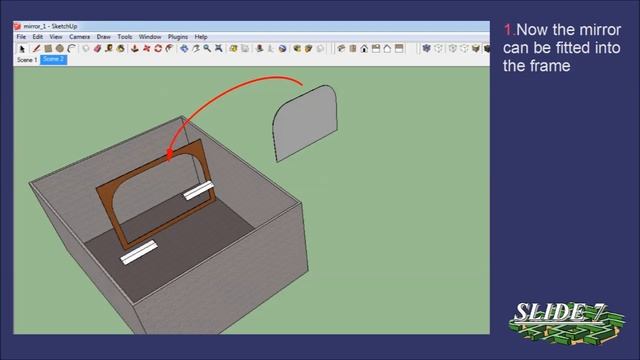Viewport: 640px width, 360px height.
Task: Click the front white support strip
Action: coord(139,252)
